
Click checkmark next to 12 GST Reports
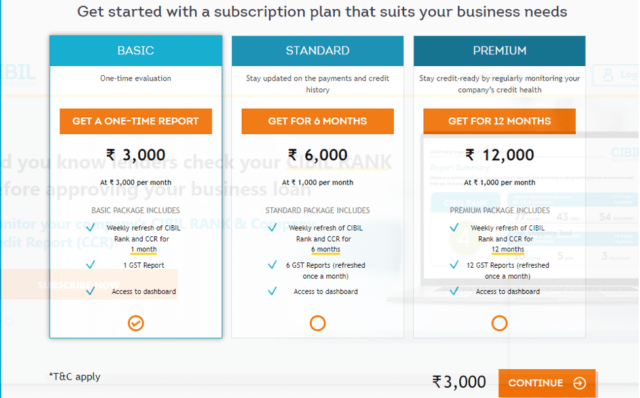(454, 265)
